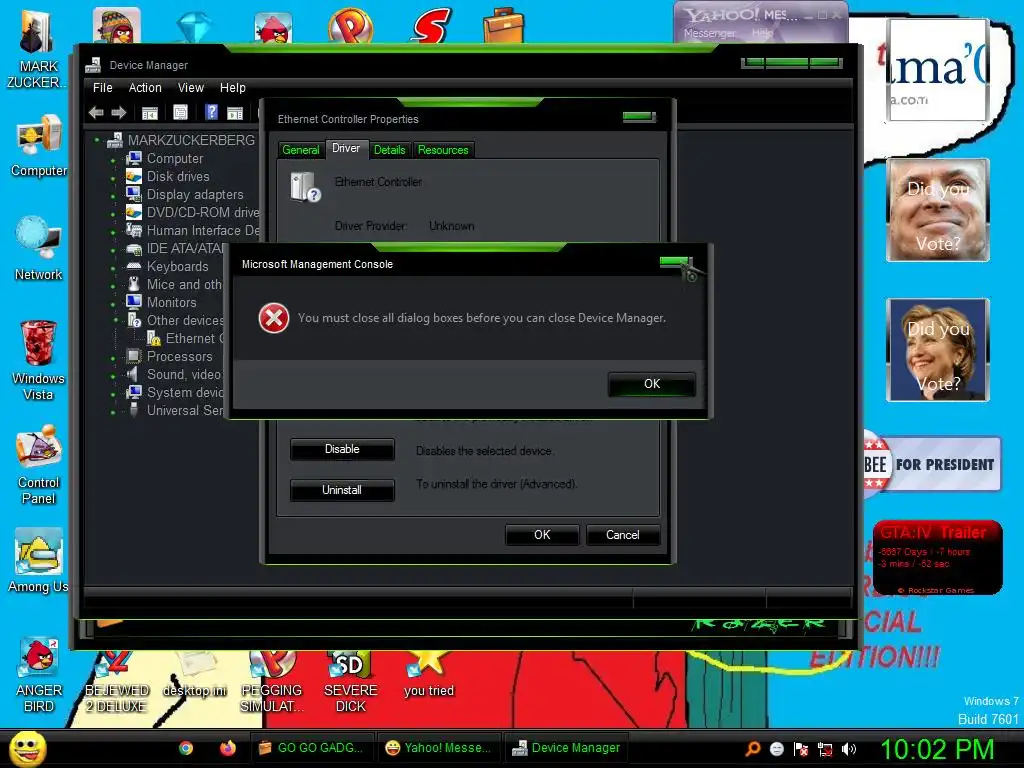Viewport: 1024px width, 768px height.
Task: Click the 10:02 PM taskbar clock
Action: (937, 749)
